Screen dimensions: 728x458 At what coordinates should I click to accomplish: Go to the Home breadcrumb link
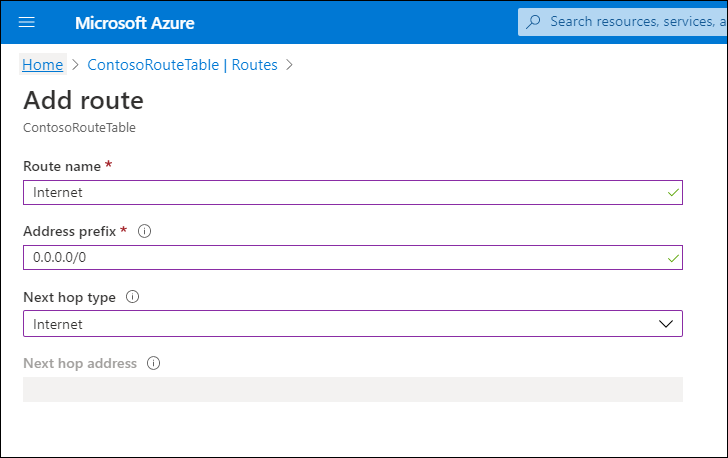point(42,65)
